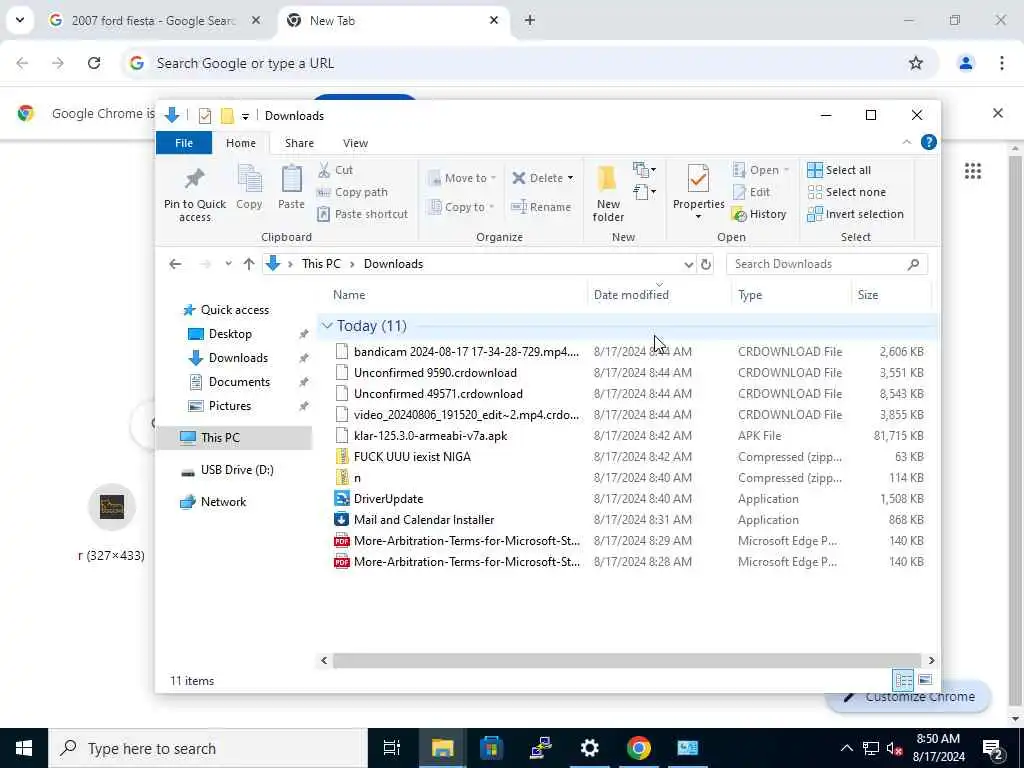Open Google apps grid
Viewport: 1024px width, 768px height.
973,171
